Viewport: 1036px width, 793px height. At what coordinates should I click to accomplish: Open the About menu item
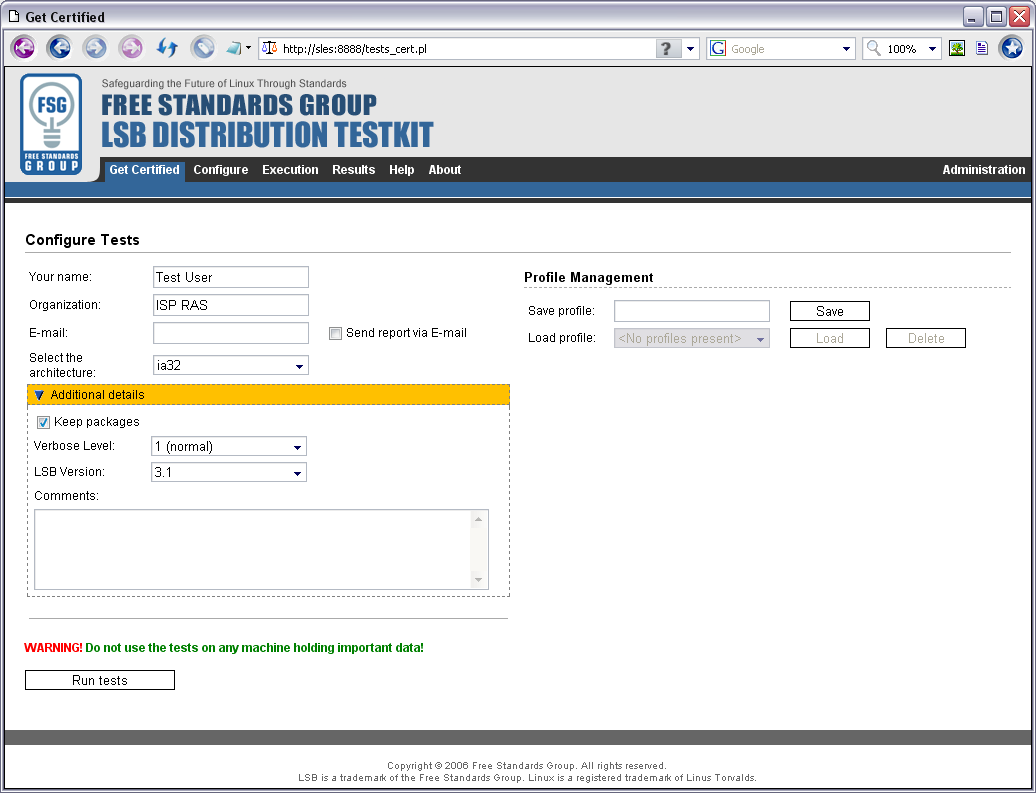[445, 170]
